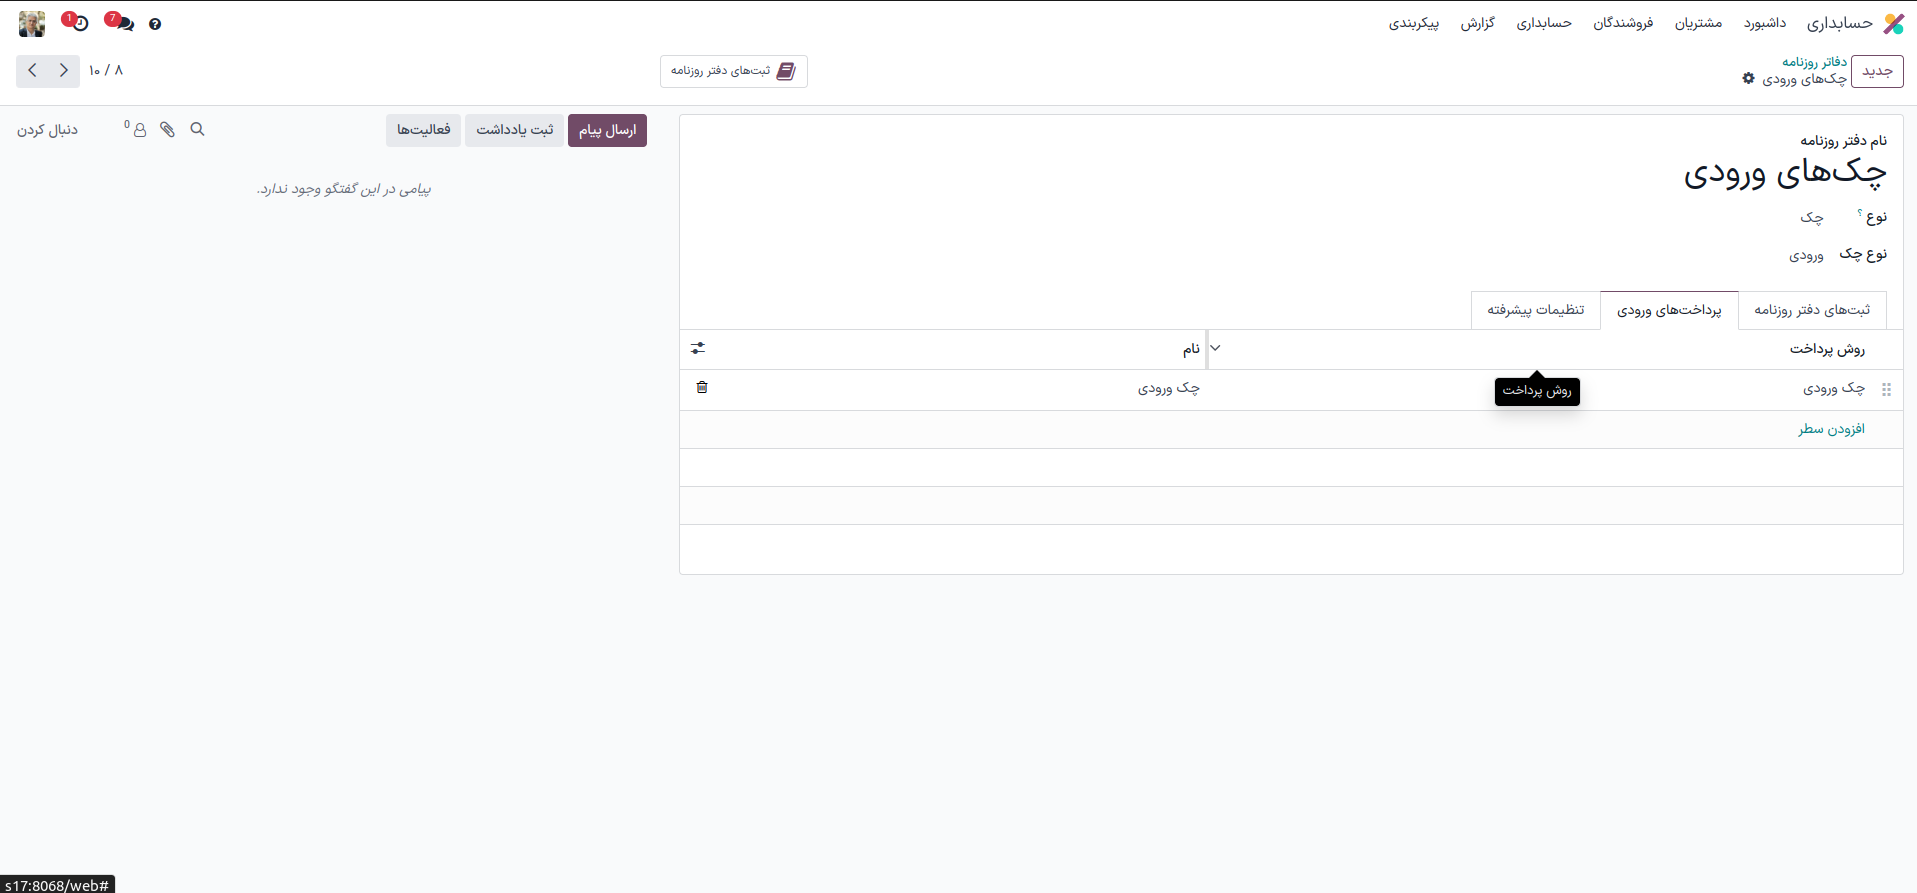Viewport: 1917px width, 893px height.
Task: Show followers list icon
Action: tap(139, 130)
